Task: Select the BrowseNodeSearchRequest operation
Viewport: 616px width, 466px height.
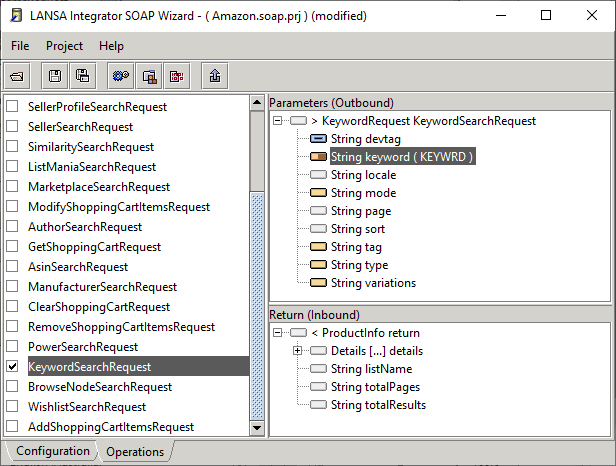Action: tap(100, 387)
